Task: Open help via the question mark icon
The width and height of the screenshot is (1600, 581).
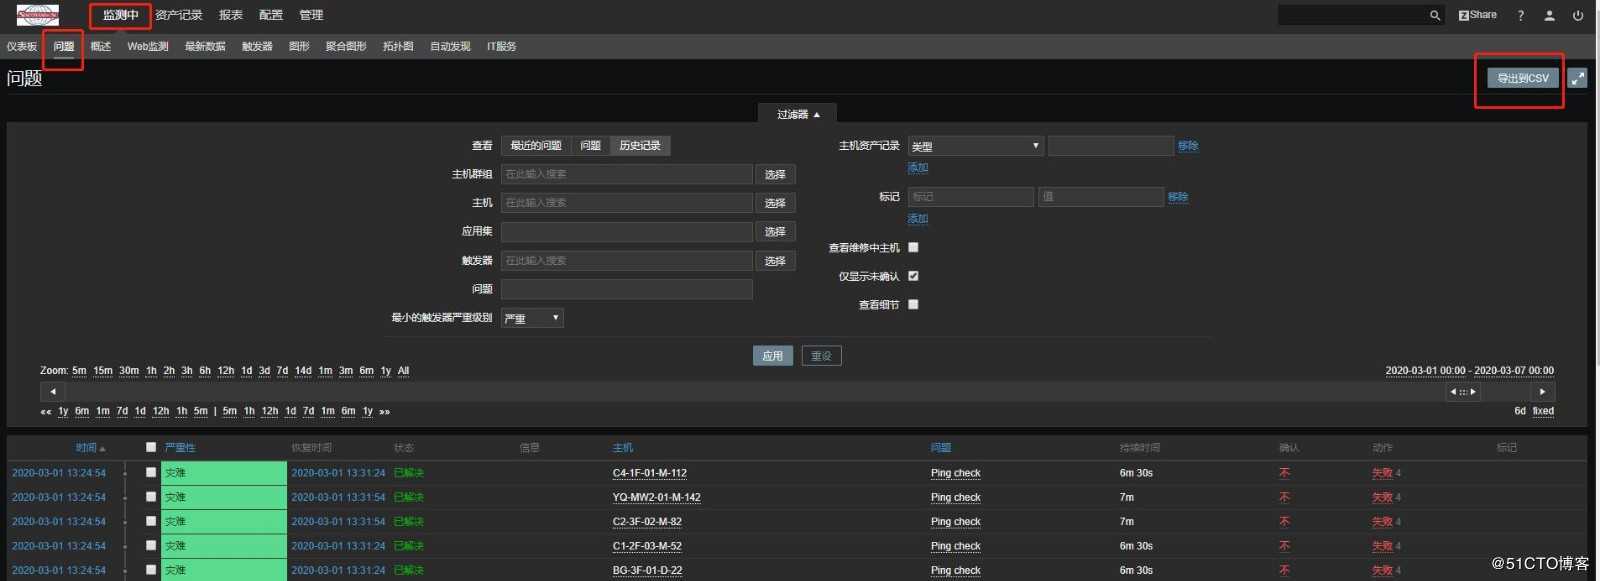Action: [x=1521, y=15]
